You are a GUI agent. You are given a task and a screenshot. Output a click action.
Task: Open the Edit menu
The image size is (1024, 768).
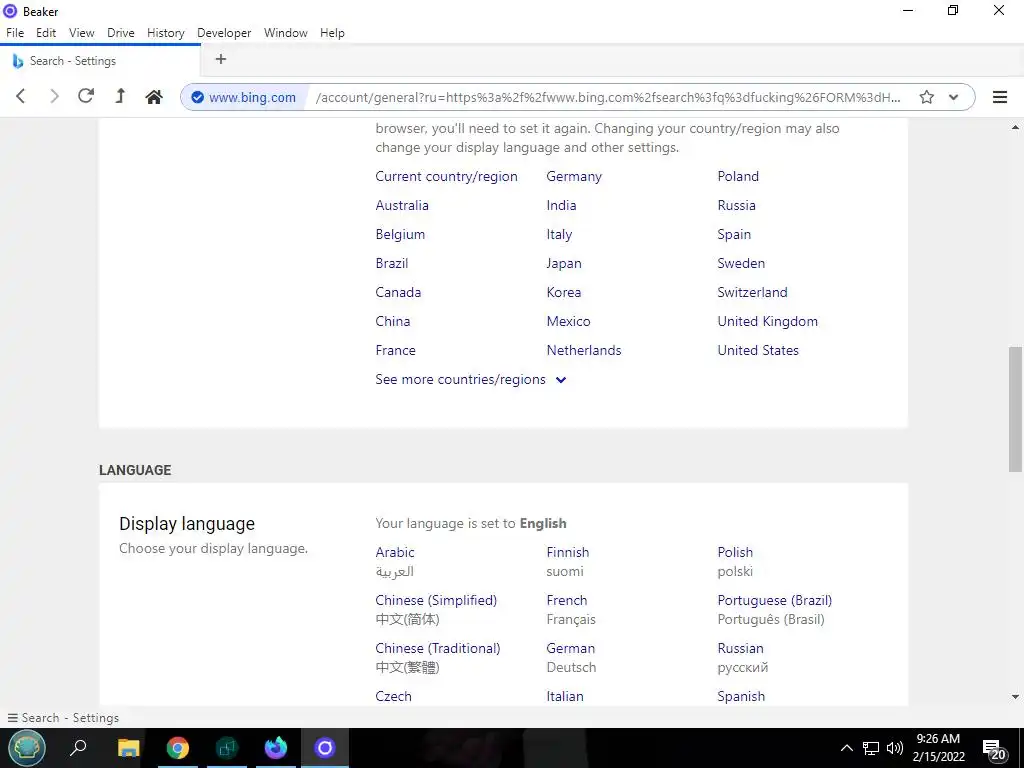tap(46, 33)
